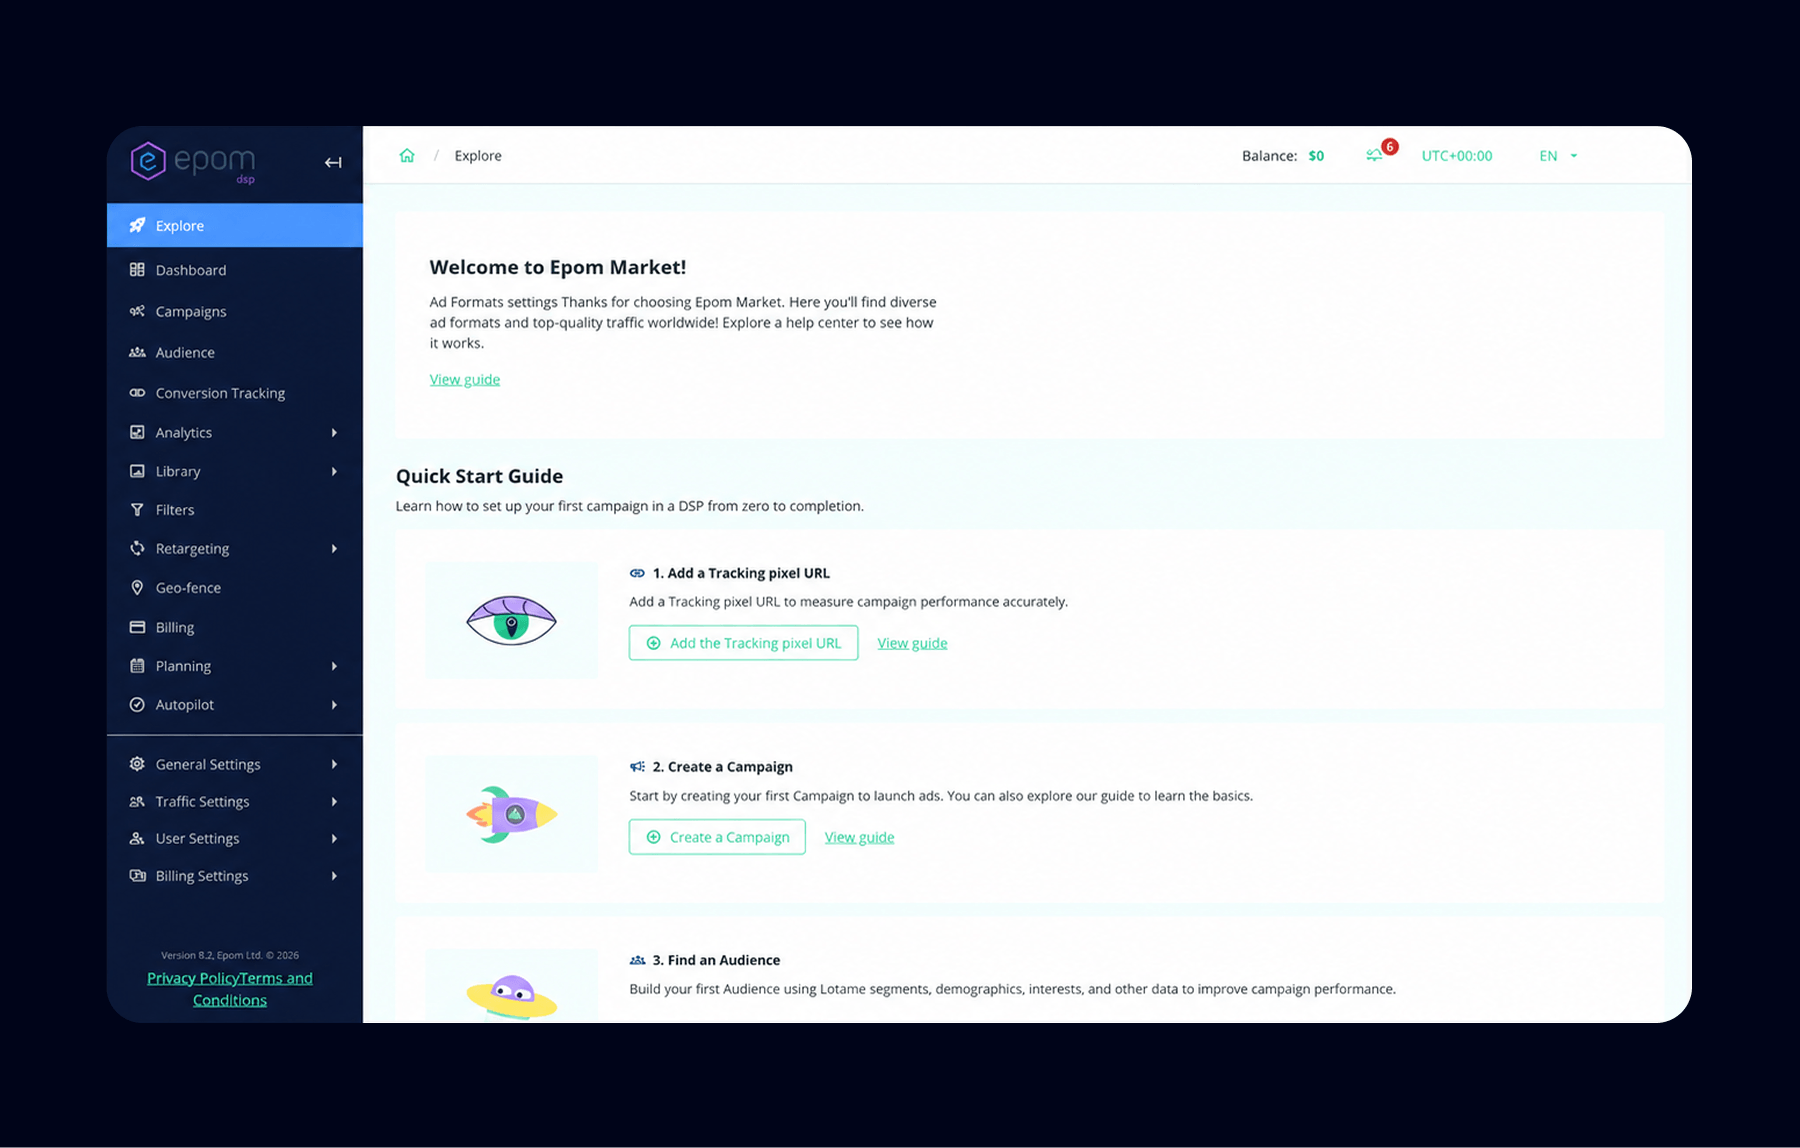Image resolution: width=1800 pixels, height=1148 pixels.
Task: Click the Retargeting cycle icon
Action: (137, 548)
